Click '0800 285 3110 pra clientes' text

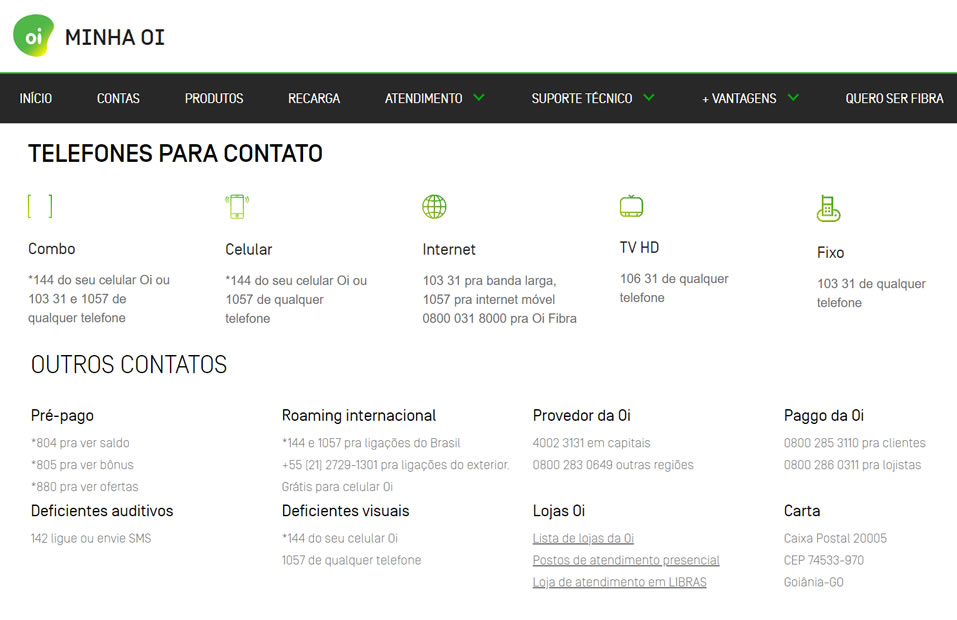click(x=854, y=443)
